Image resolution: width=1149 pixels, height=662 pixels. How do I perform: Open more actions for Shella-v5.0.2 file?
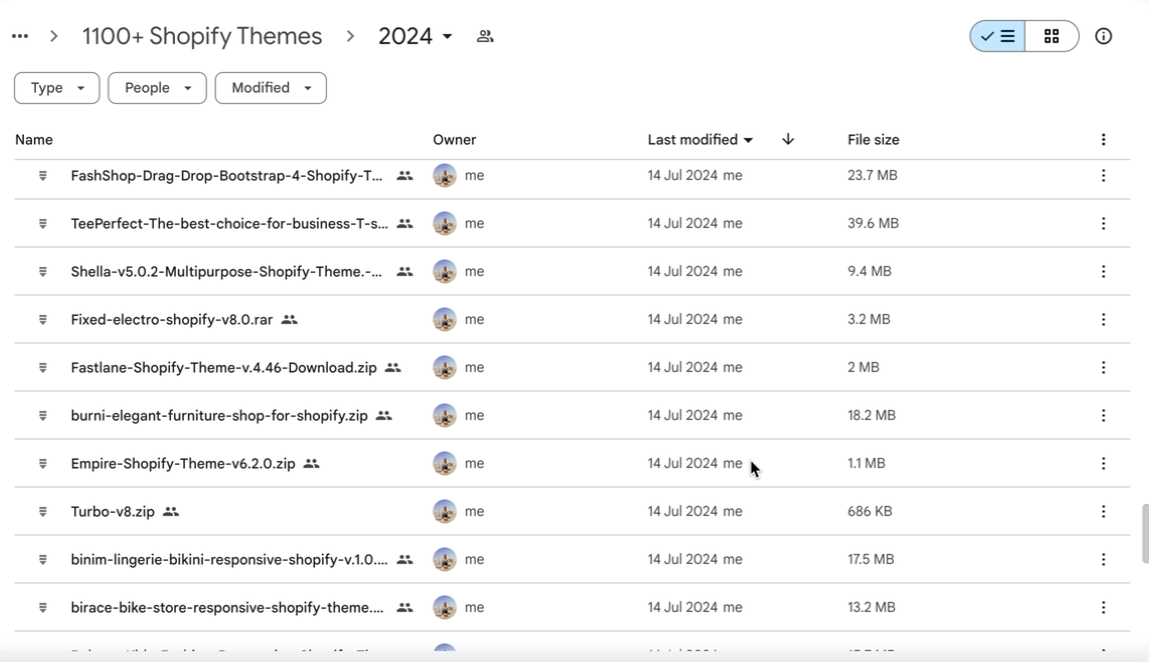coord(1104,271)
